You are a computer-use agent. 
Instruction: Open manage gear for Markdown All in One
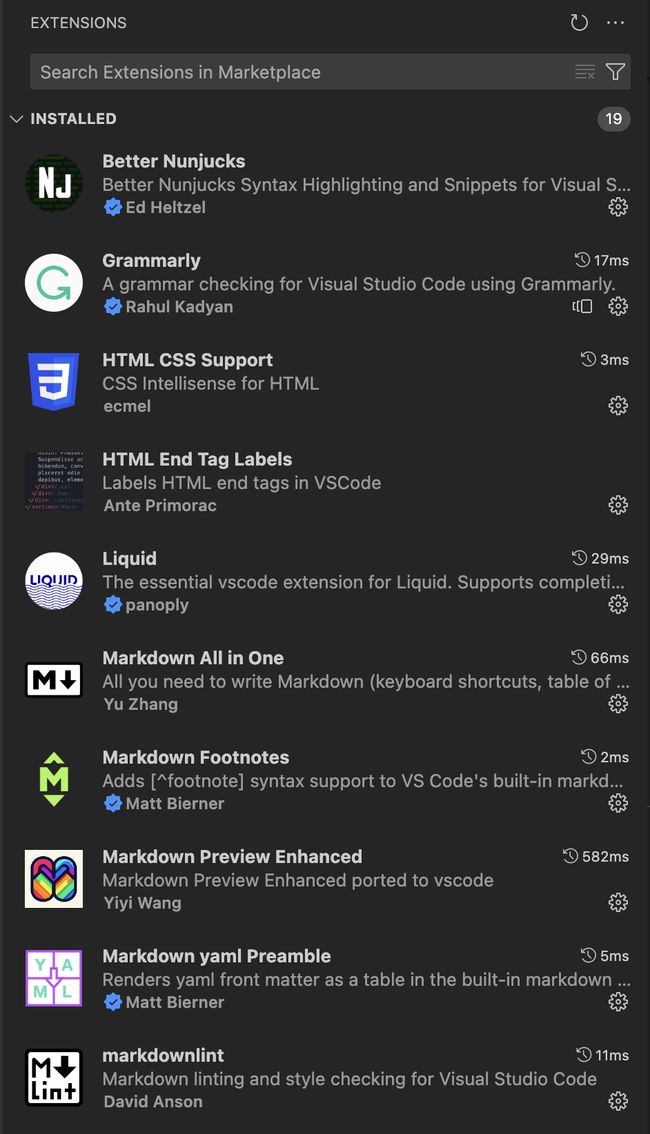pyautogui.click(x=618, y=704)
